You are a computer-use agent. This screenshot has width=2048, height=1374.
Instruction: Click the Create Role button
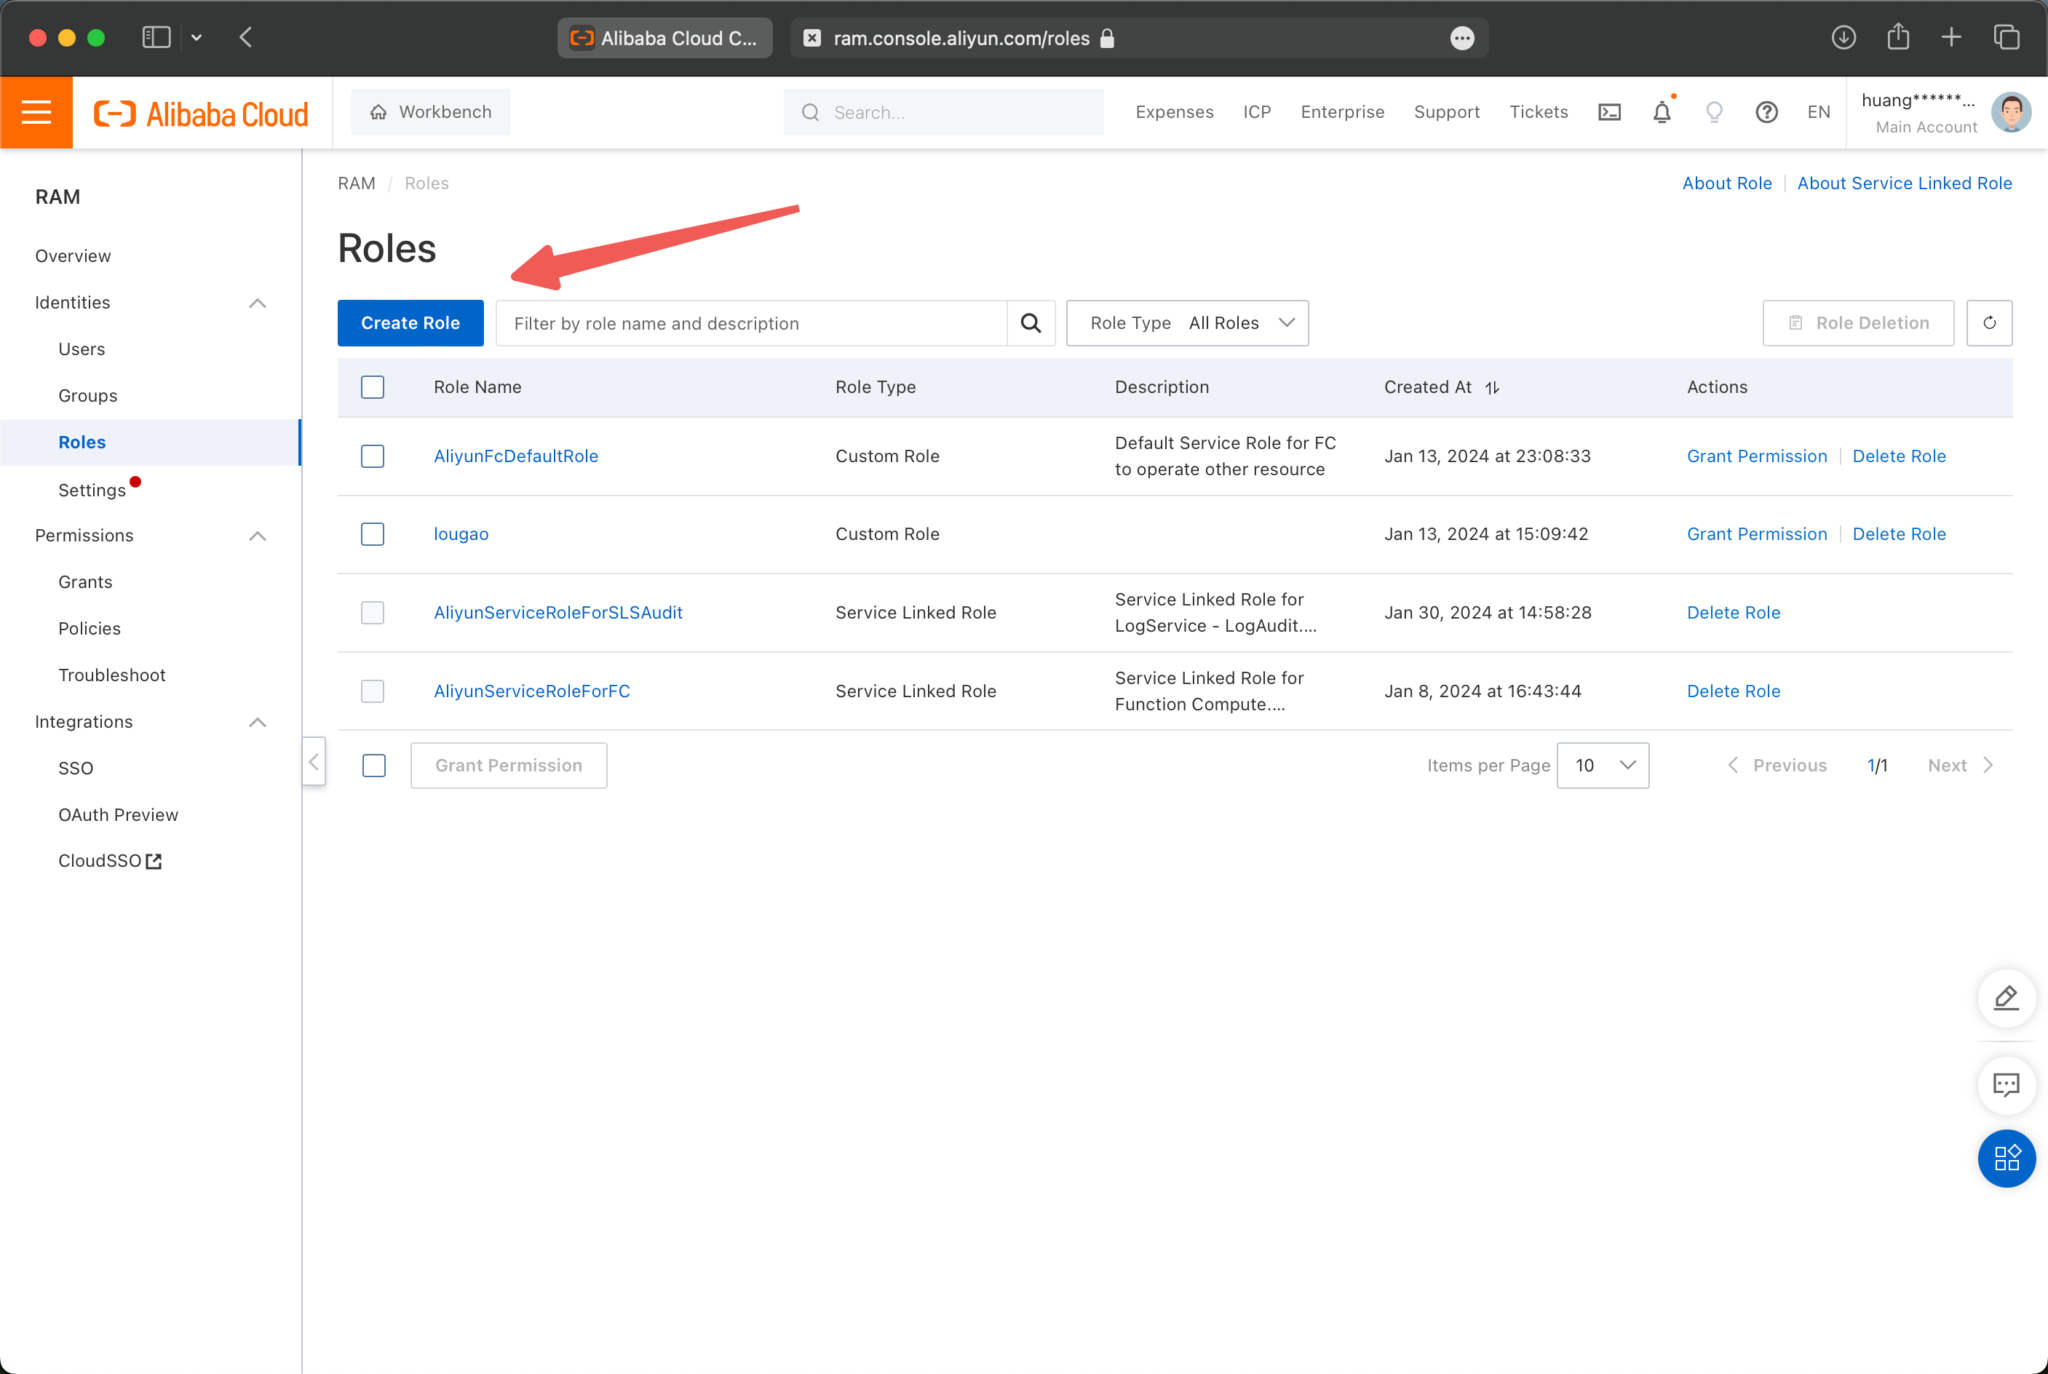tap(410, 323)
